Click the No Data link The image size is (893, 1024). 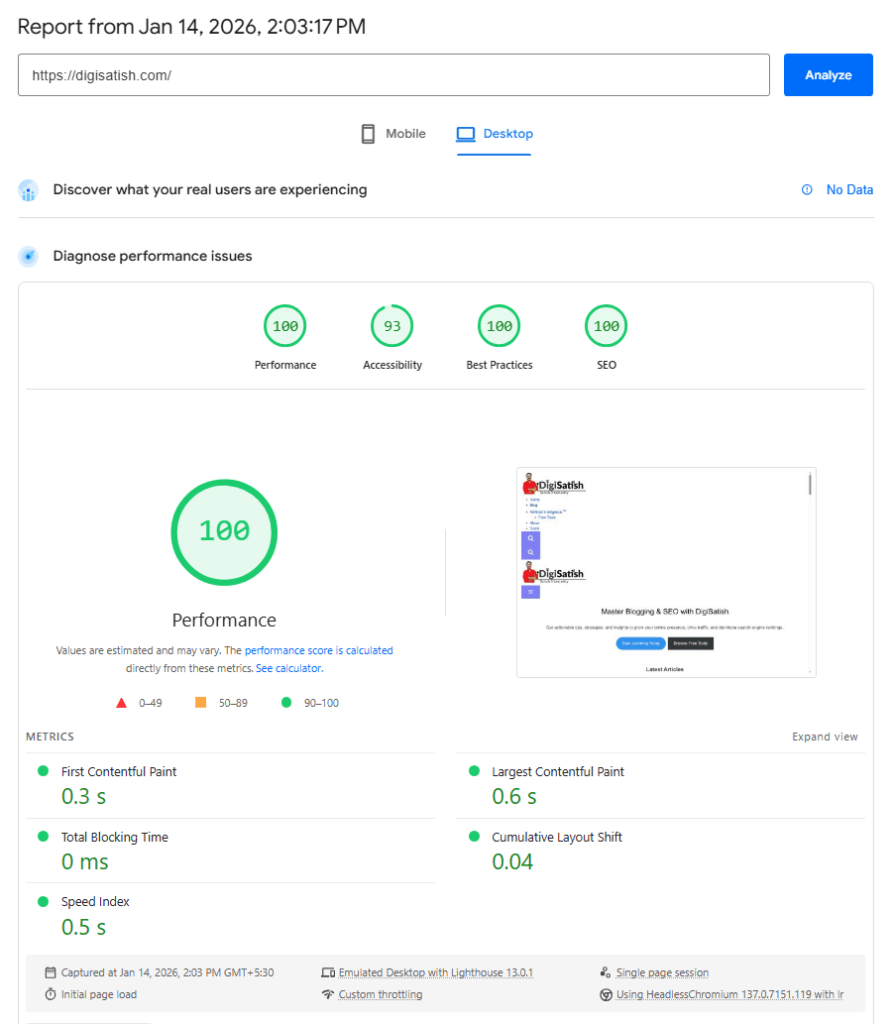[x=849, y=189]
